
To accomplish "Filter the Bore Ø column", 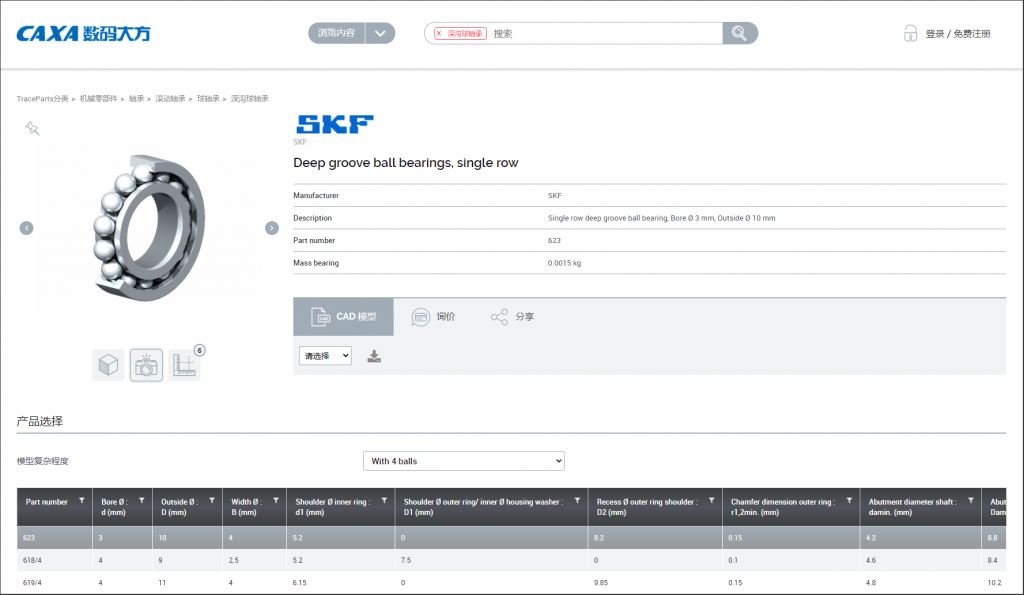I will click(141, 501).
